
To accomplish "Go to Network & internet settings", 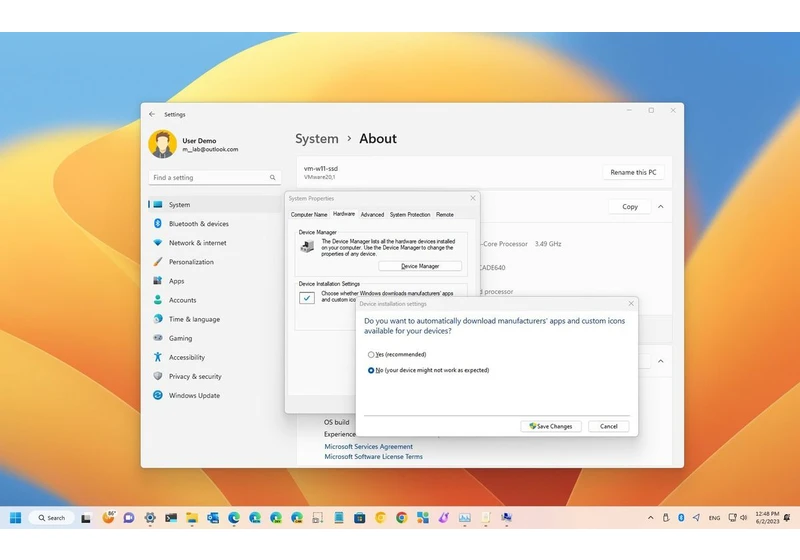I will (x=215, y=243).
